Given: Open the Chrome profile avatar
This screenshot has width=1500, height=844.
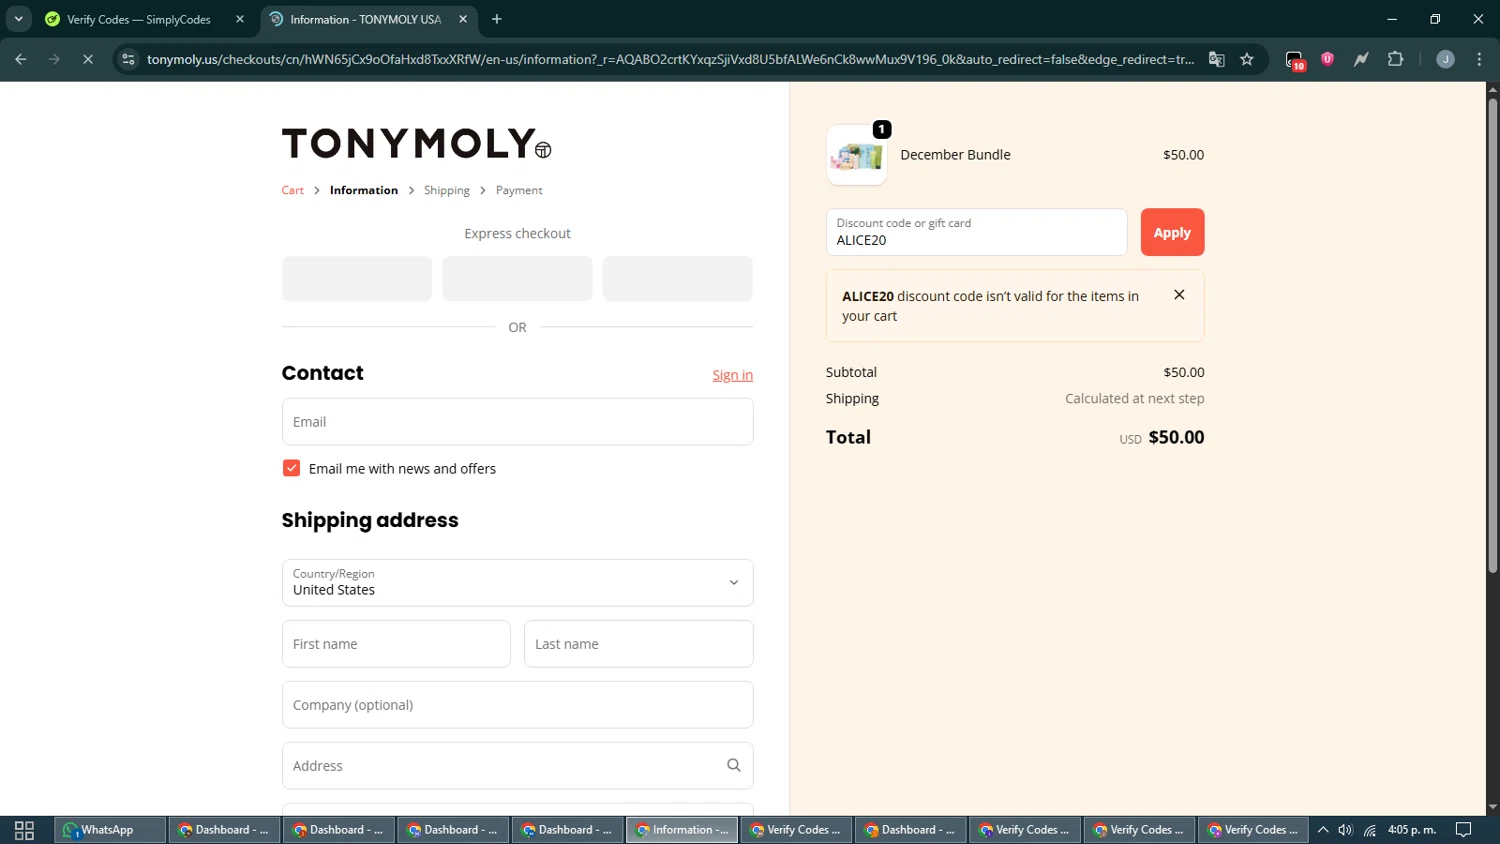Looking at the screenshot, I should coord(1445,59).
